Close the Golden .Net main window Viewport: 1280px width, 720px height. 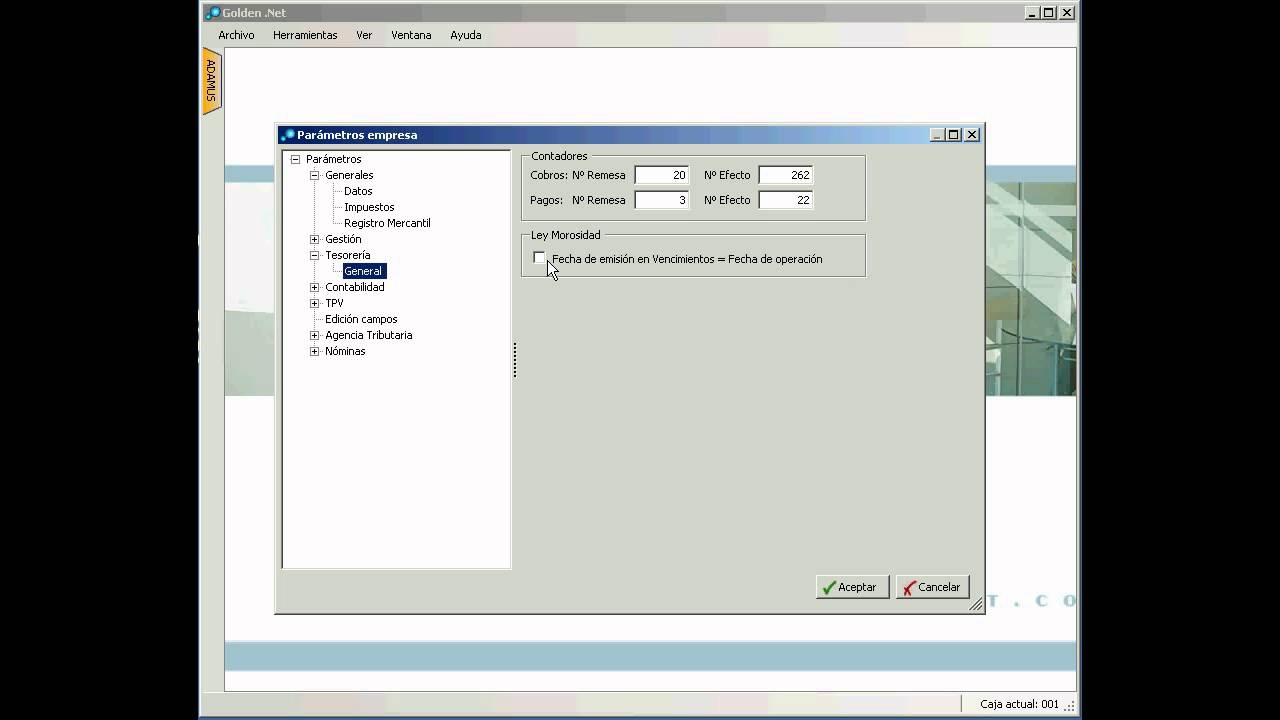tap(1067, 13)
